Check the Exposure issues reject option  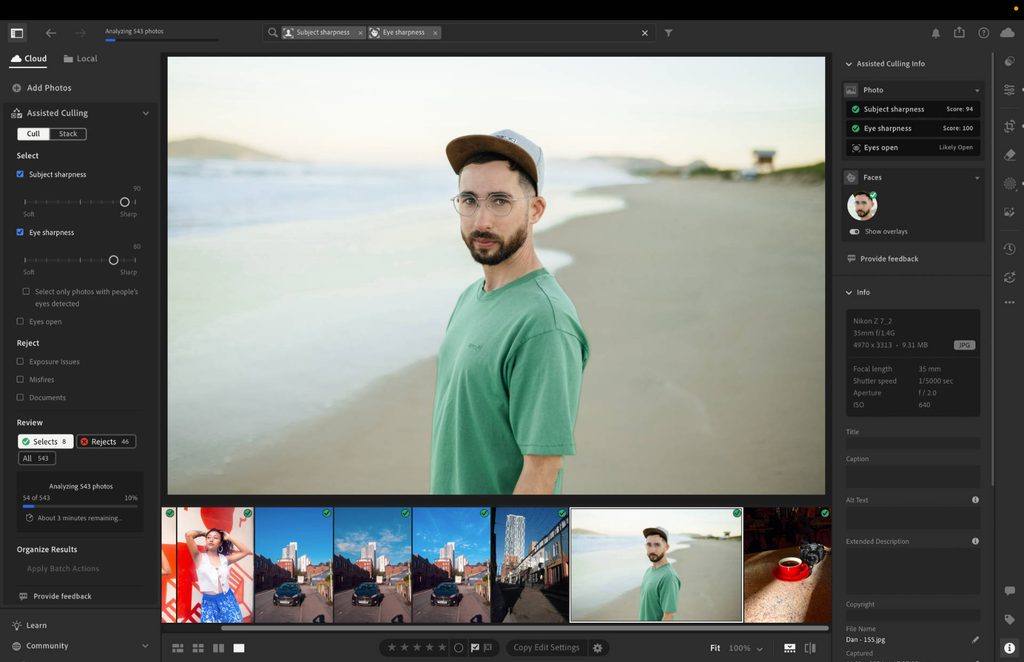[20, 361]
